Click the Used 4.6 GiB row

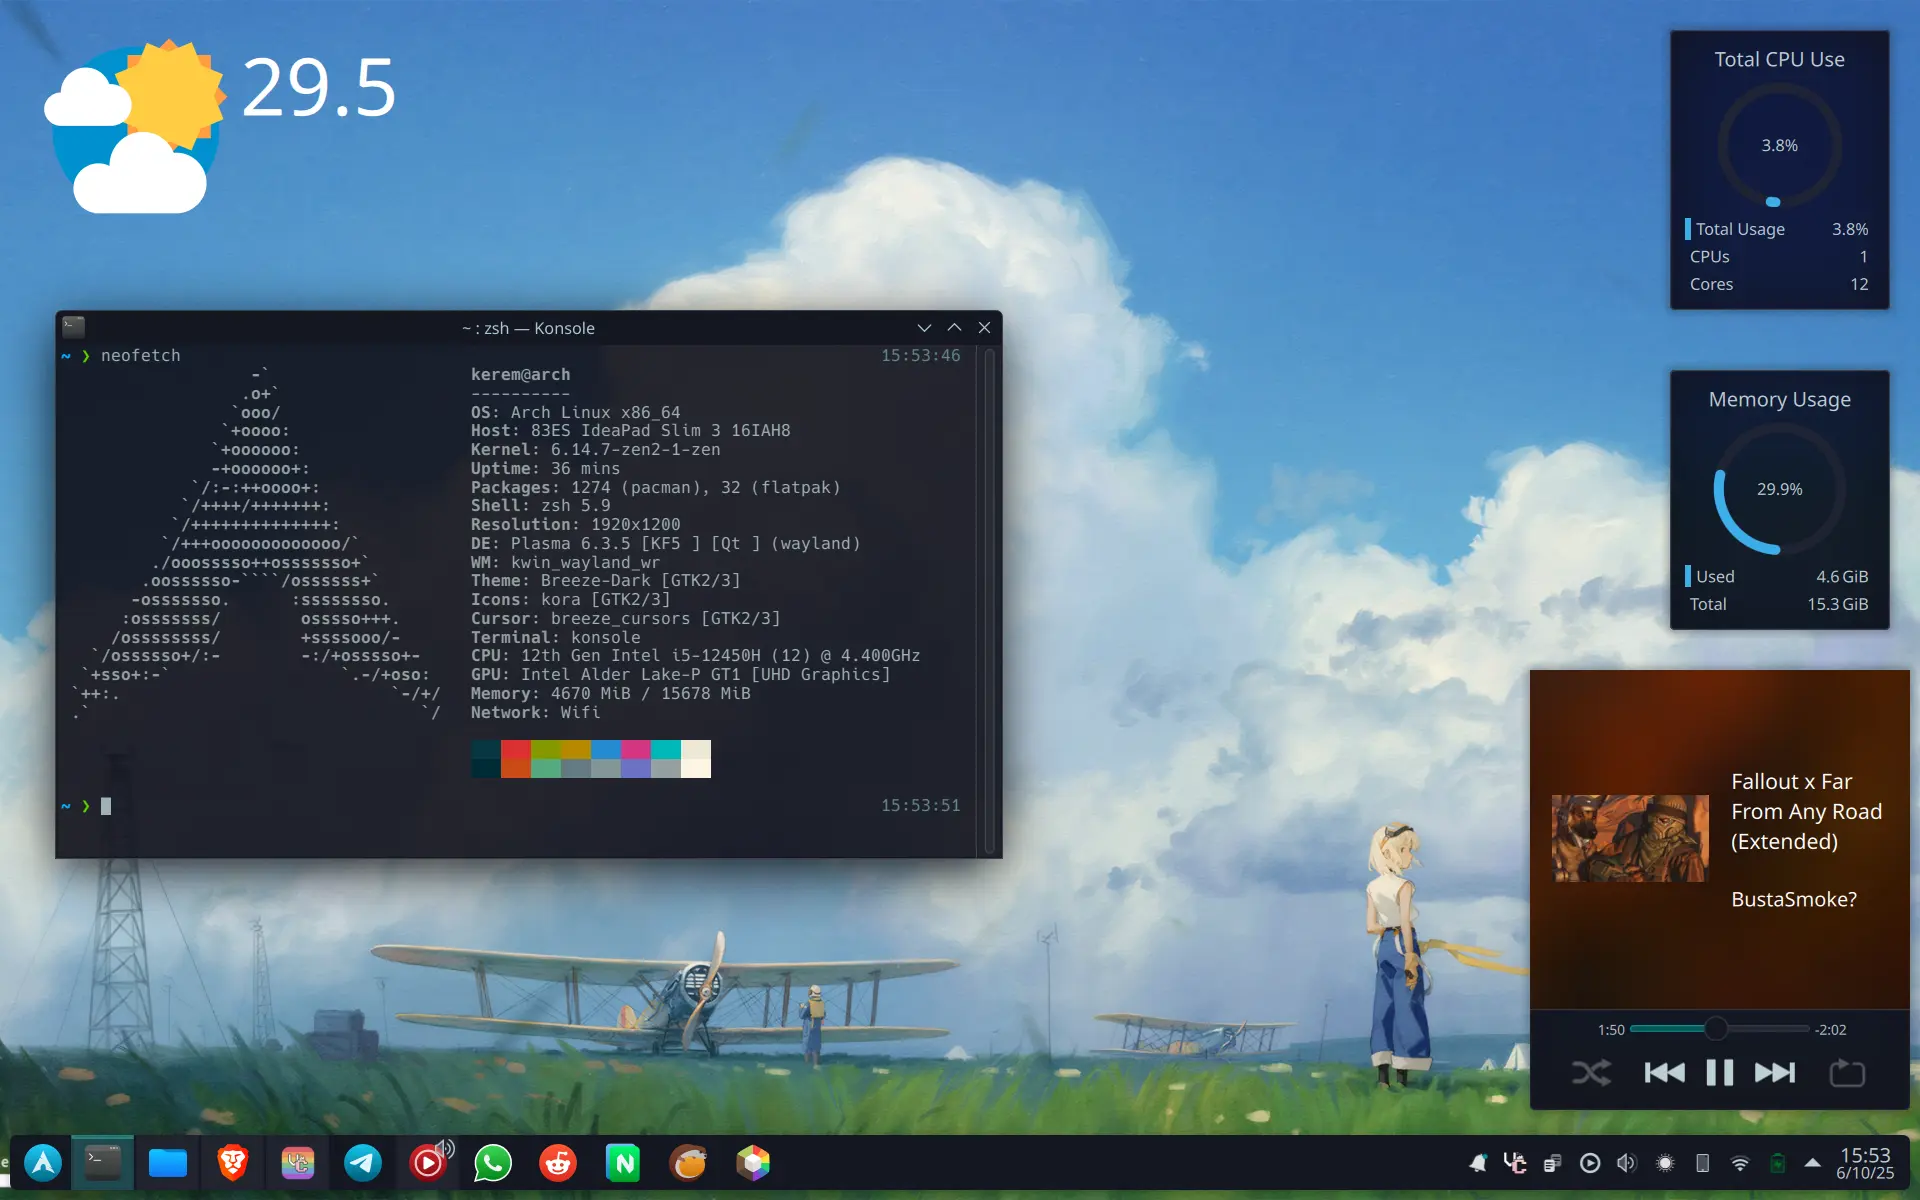coord(1779,576)
